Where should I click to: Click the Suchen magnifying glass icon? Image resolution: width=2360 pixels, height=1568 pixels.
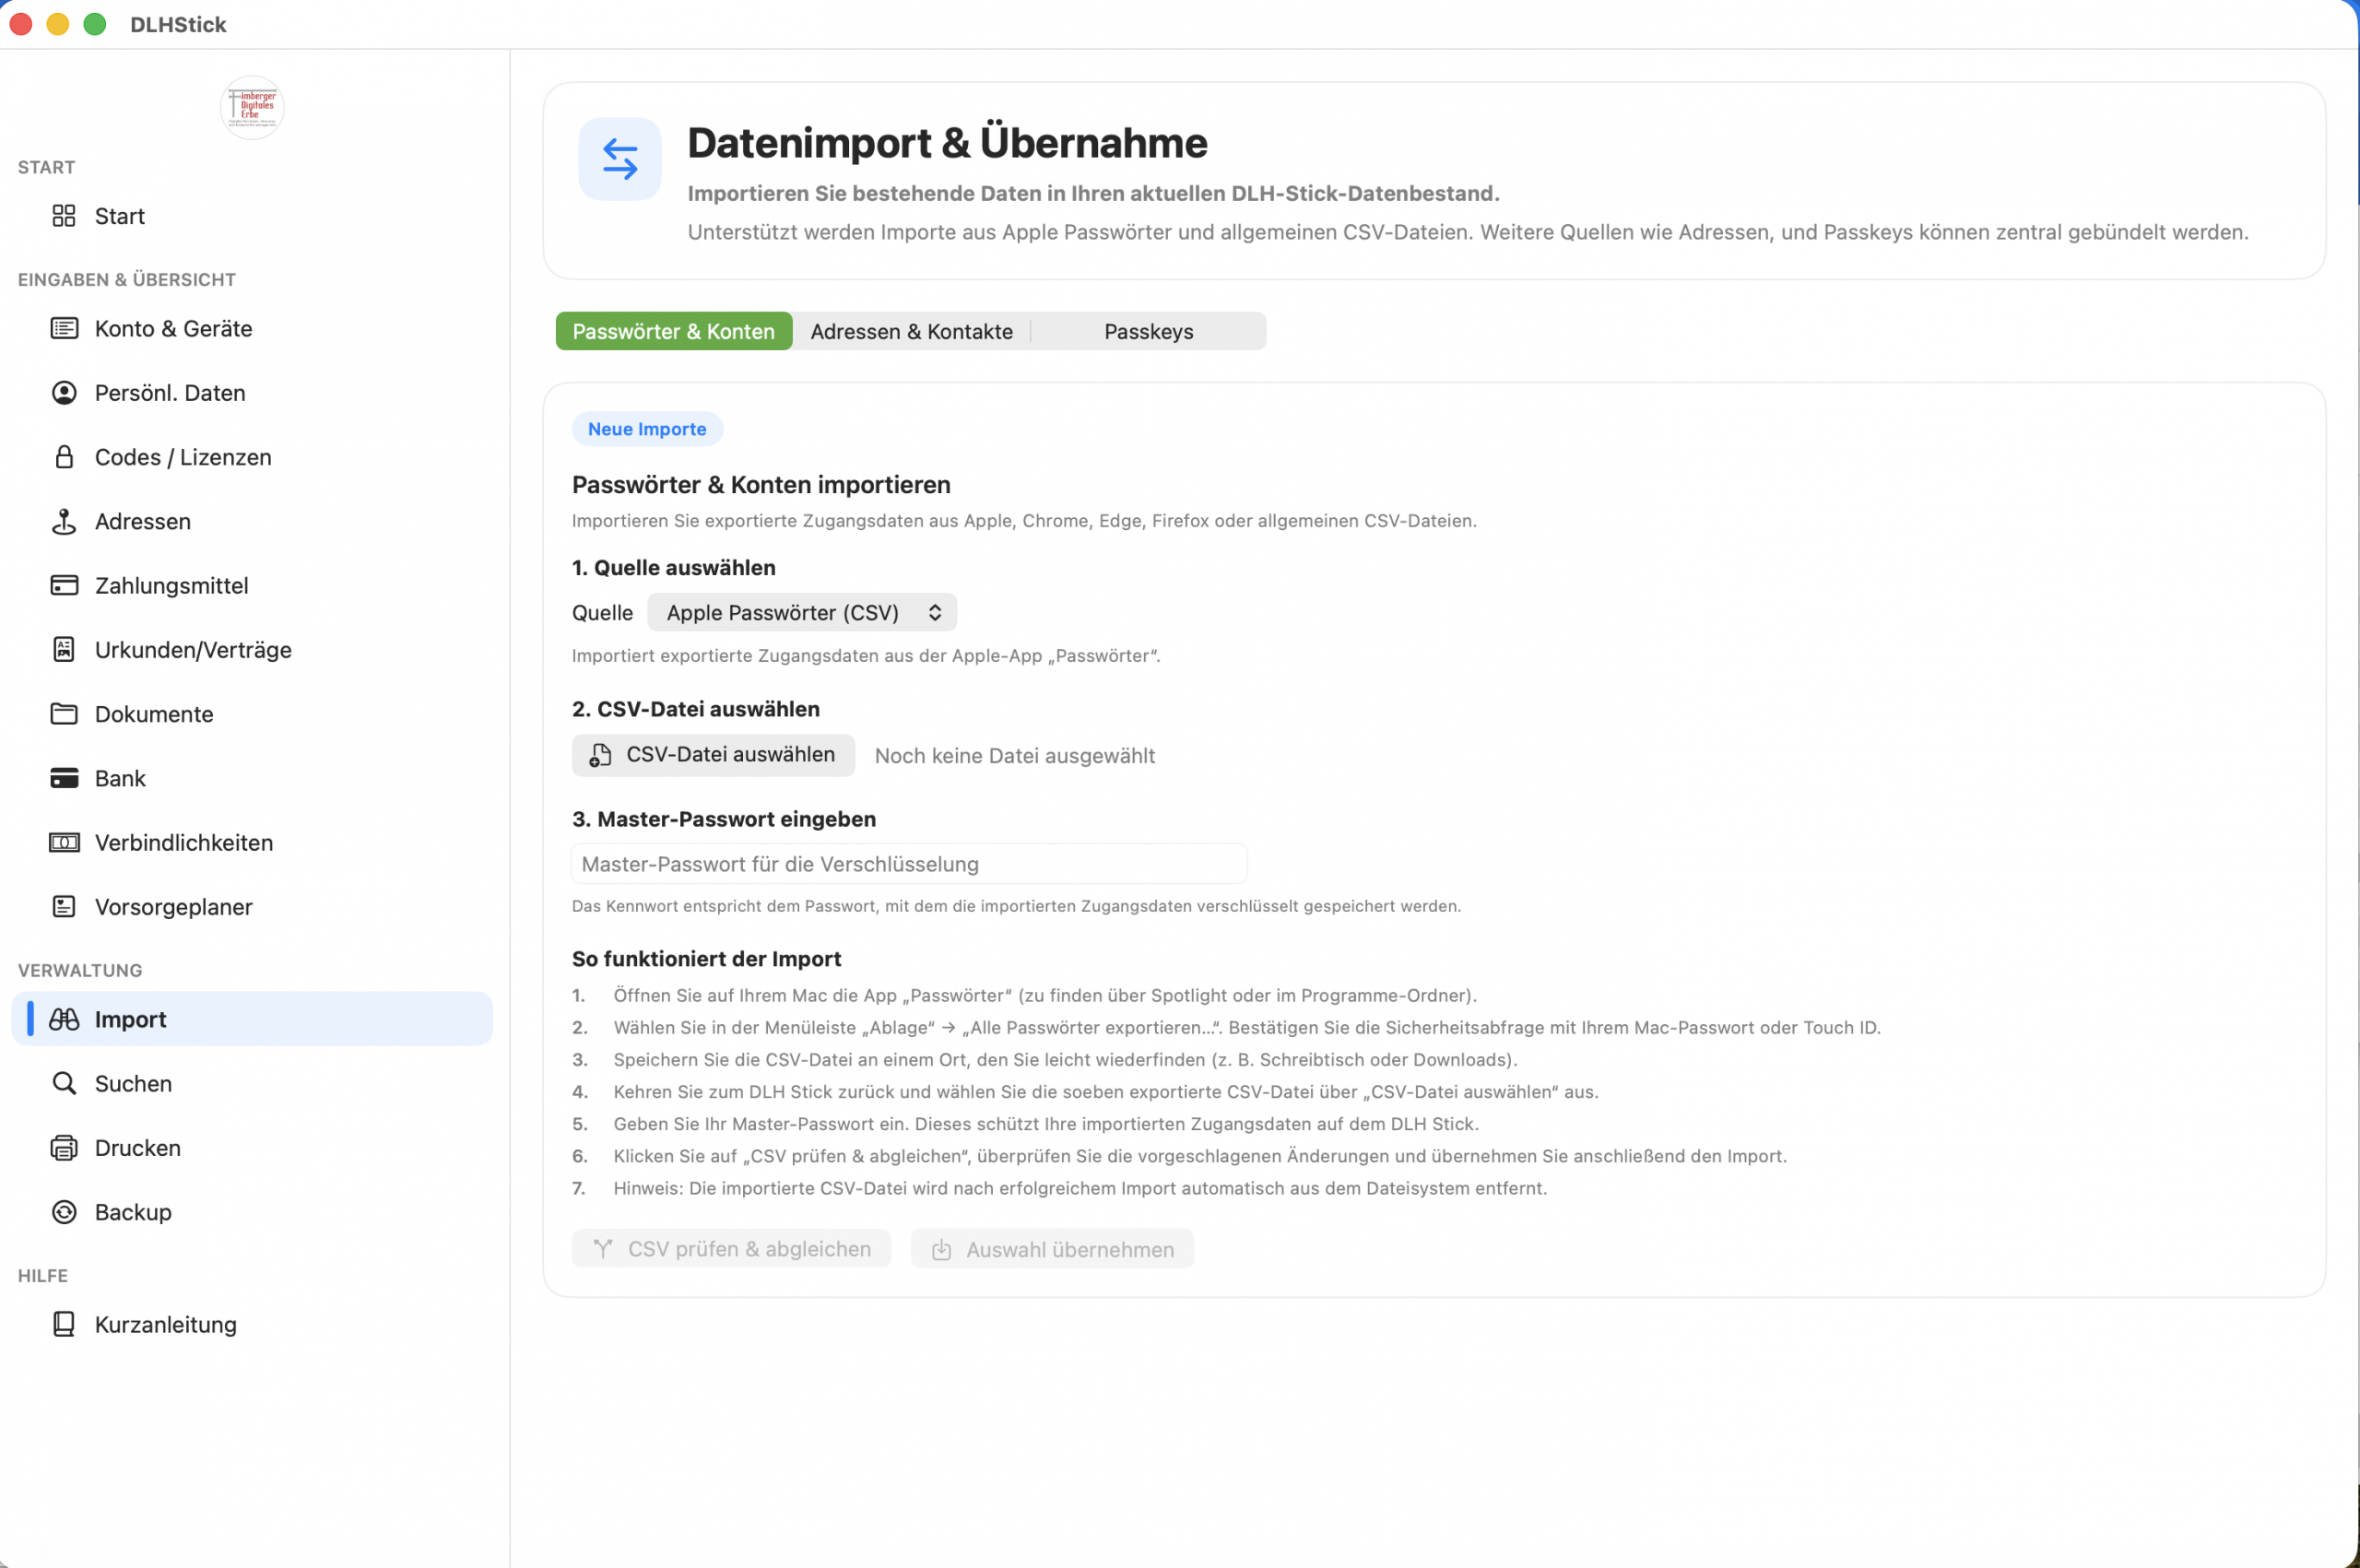tap(64, 1083)
